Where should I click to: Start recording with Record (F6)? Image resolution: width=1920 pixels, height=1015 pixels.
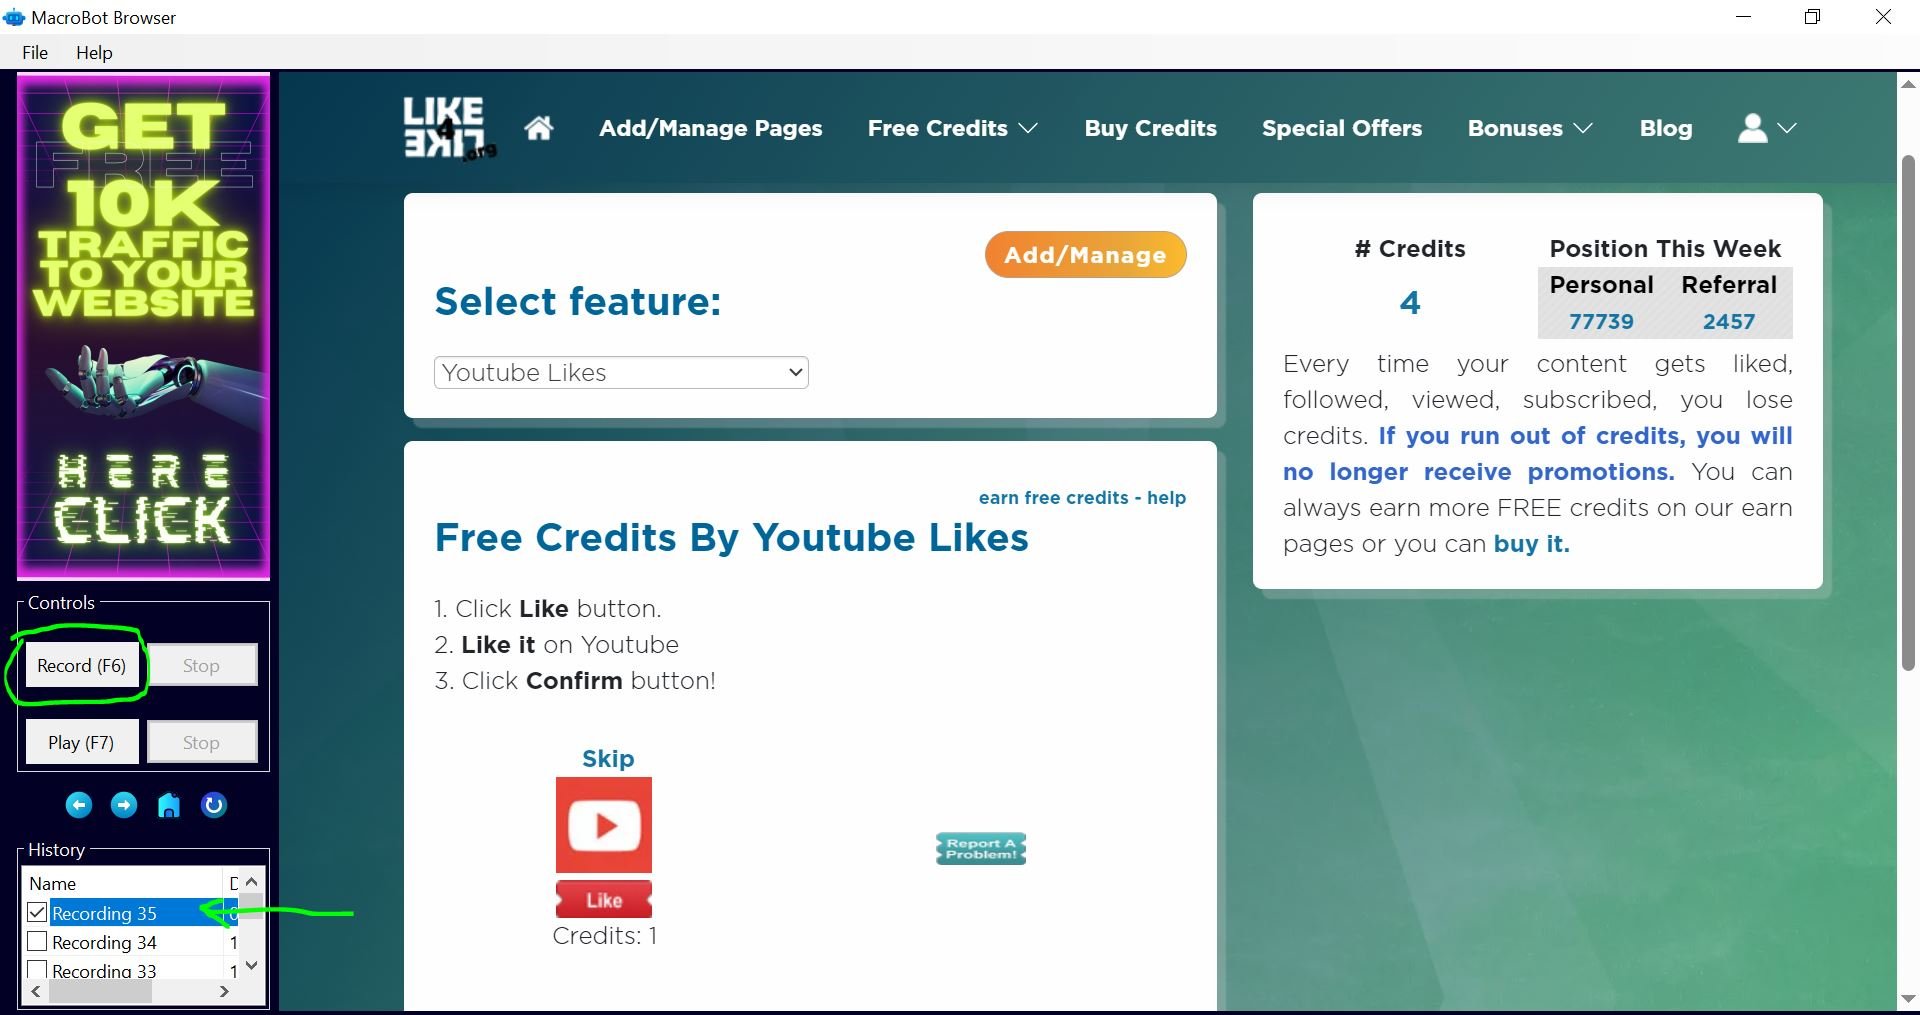tap(82, 666)
